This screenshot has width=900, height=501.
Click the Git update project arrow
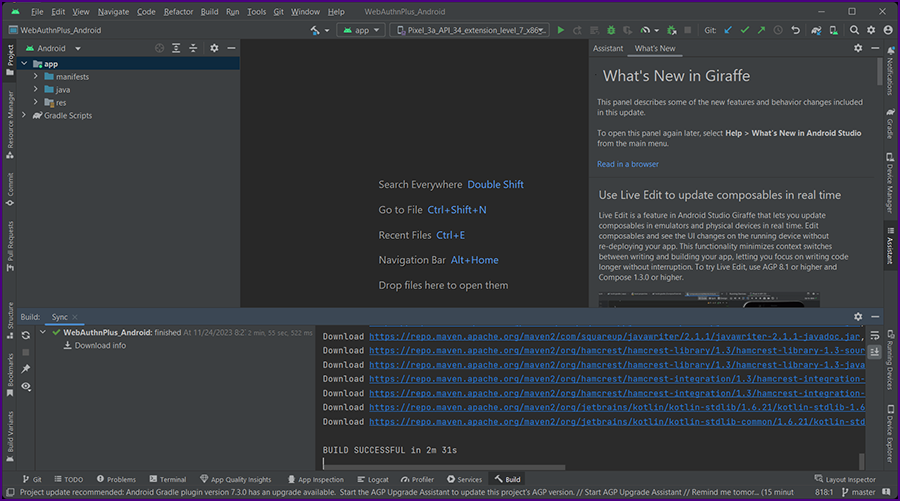point(727,30)
